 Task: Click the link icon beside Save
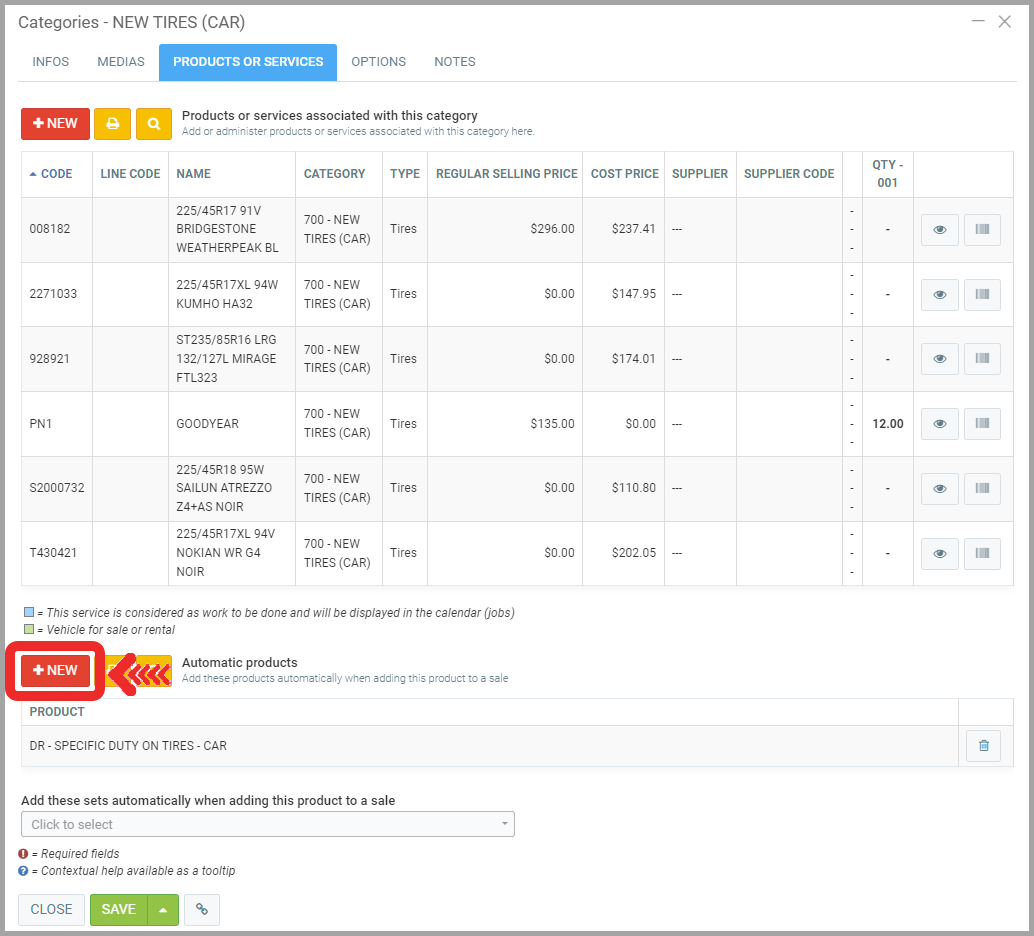pos(202,910)
